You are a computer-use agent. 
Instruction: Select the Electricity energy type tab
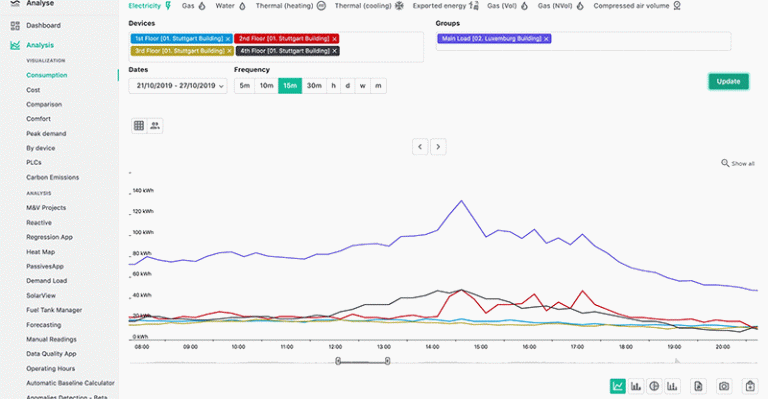click(150, 6)
